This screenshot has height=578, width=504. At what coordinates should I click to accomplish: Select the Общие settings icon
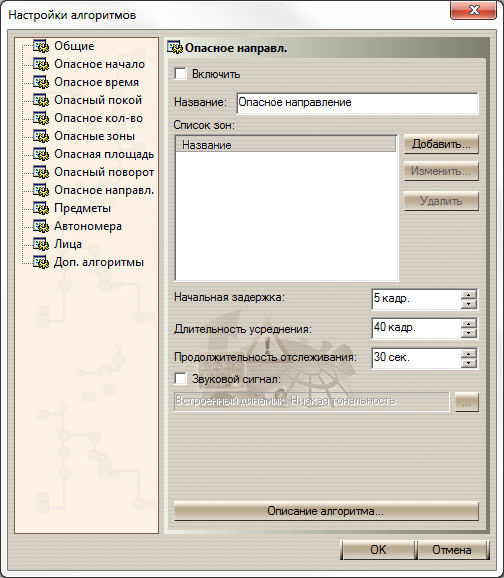[x=41, y=46]
